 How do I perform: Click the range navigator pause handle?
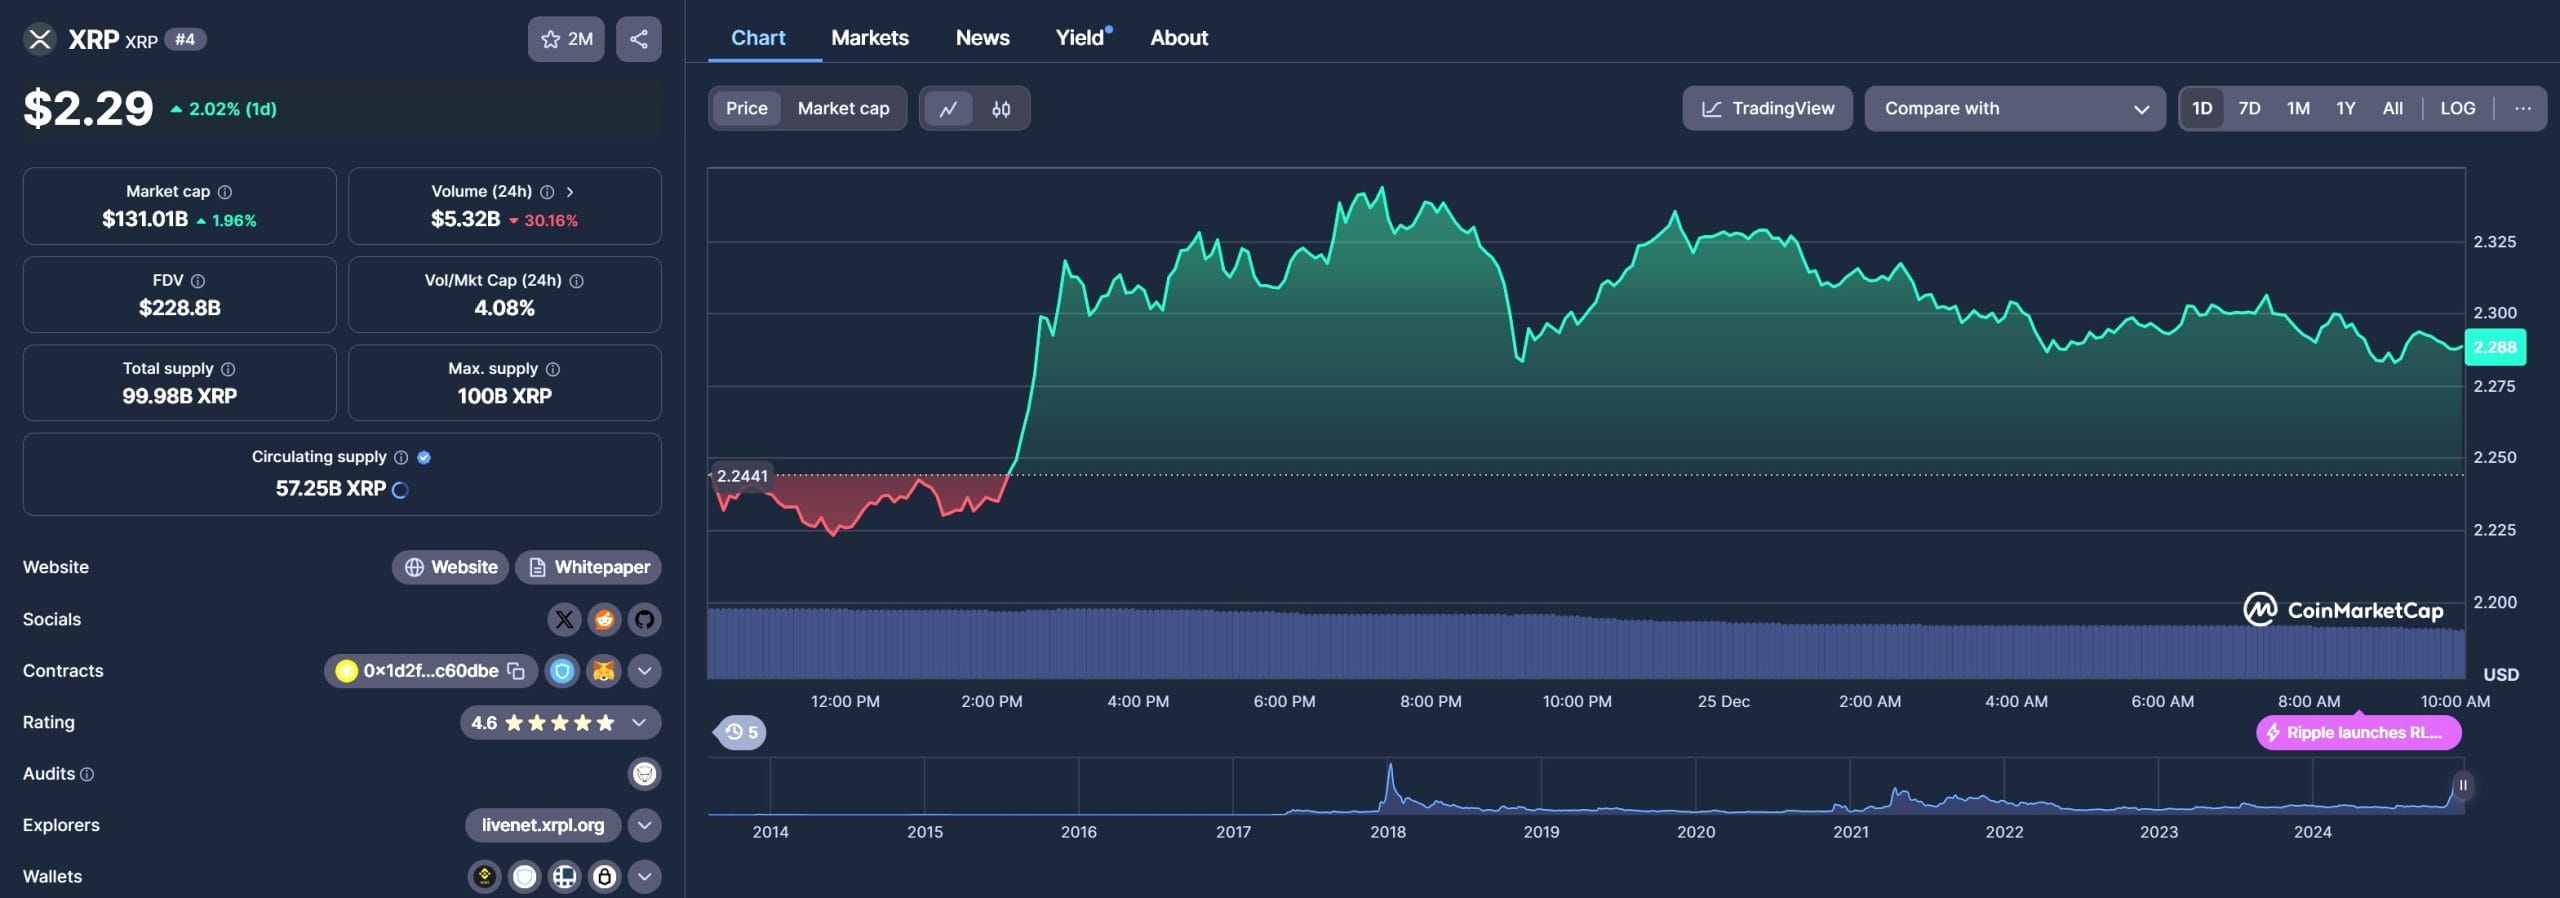click(x=2463, y=786)
